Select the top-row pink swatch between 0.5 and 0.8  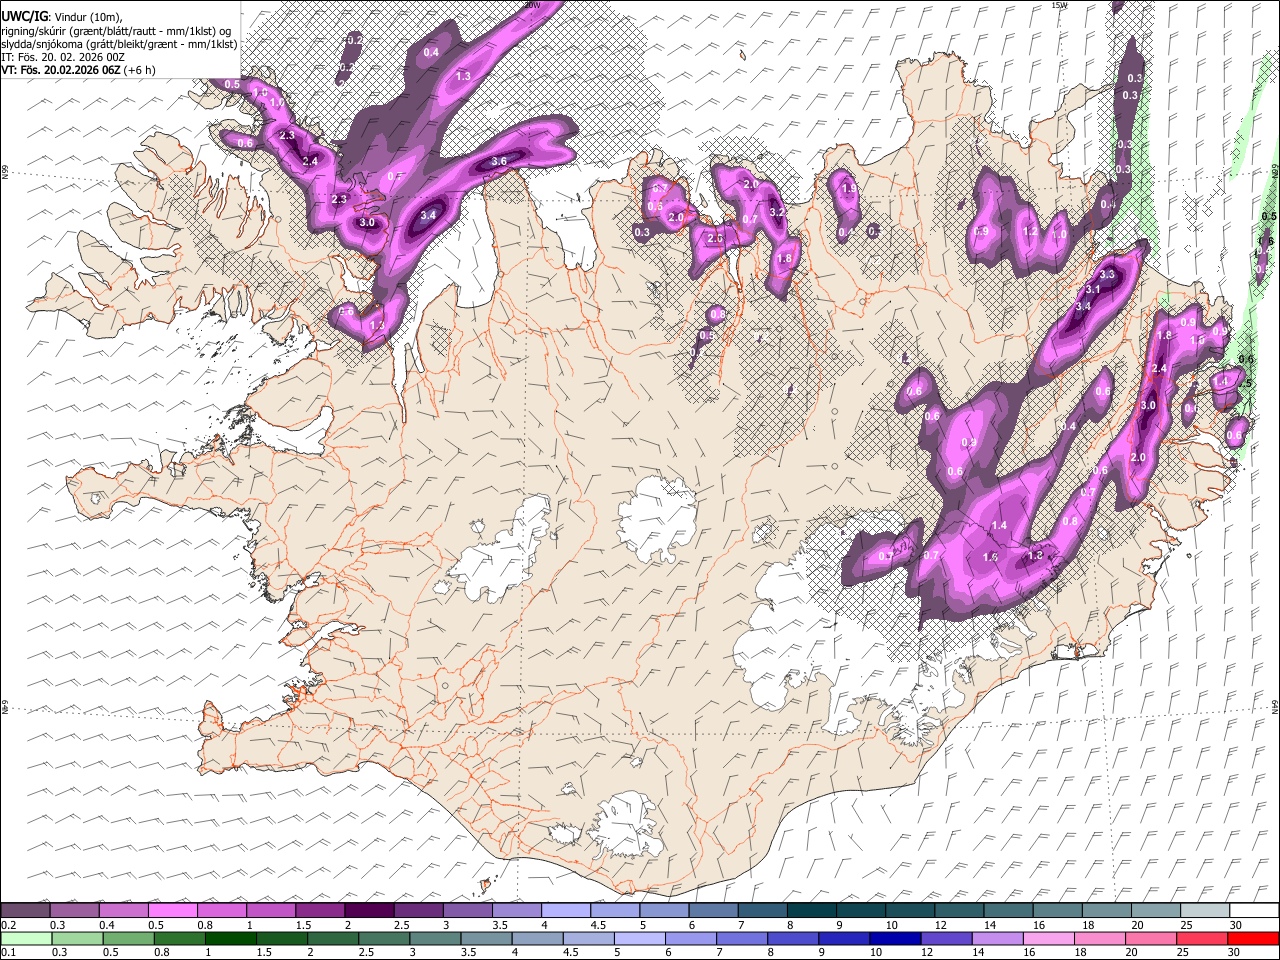pyautogui.click(x=173, y=911)
